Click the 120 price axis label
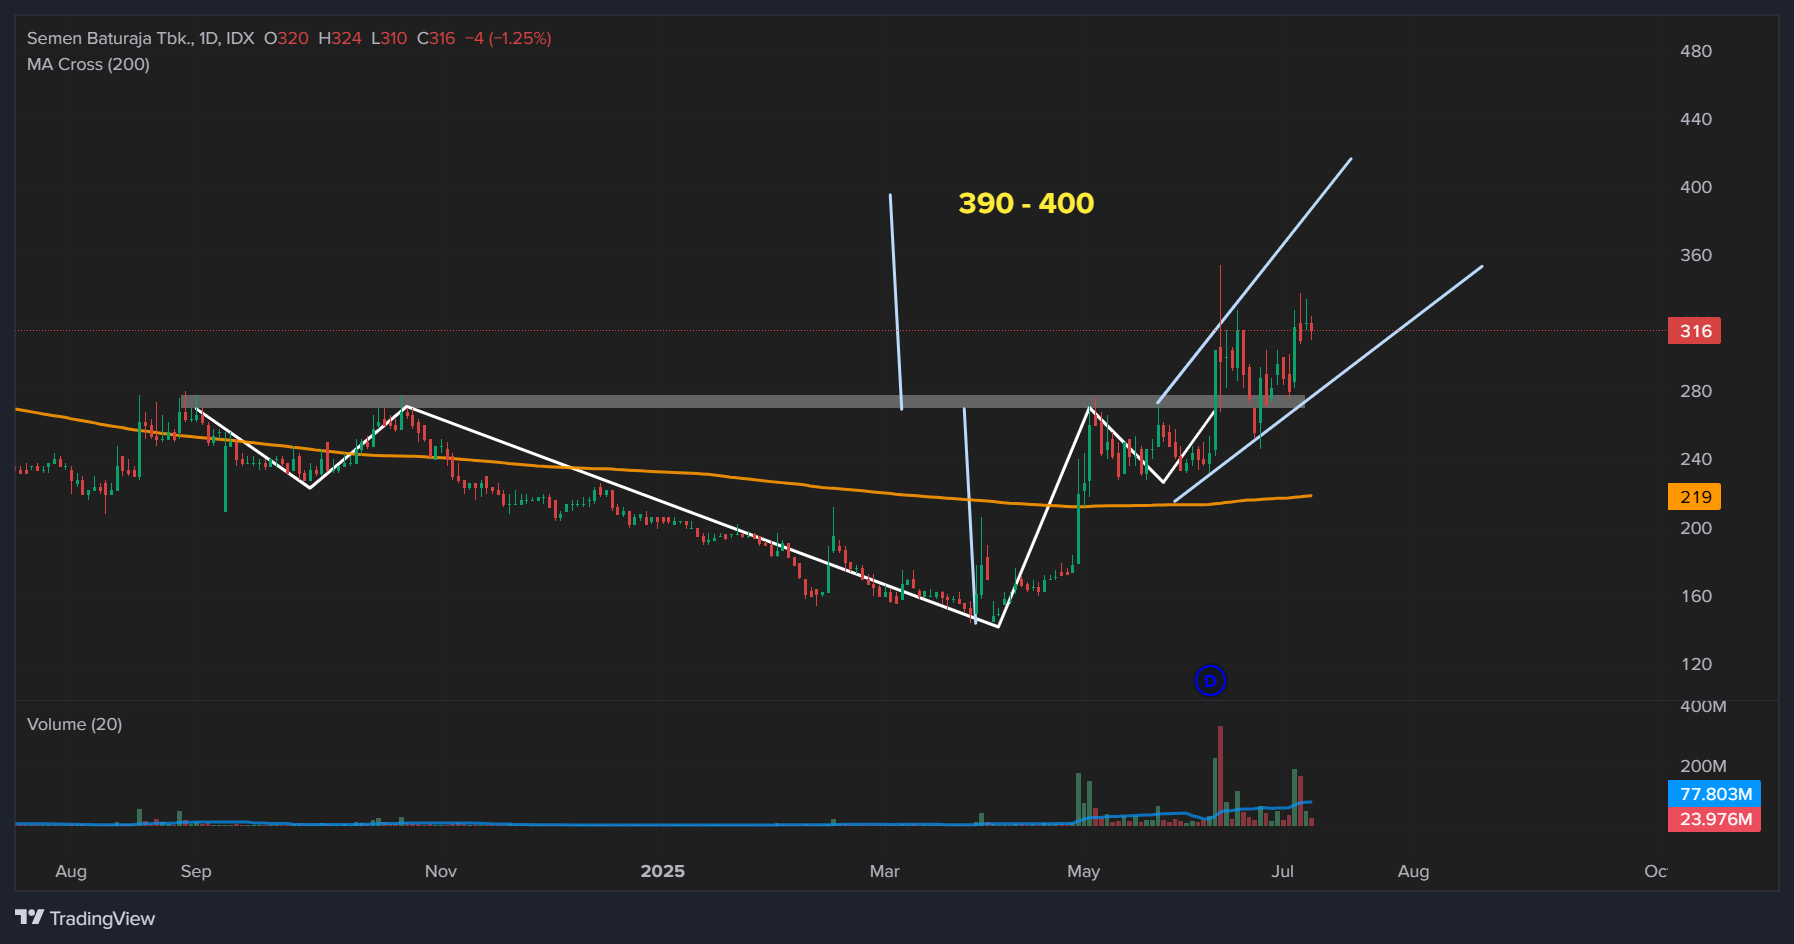Image resolution: width=1794 pixels, height=944 pixels. point(1695,664)
